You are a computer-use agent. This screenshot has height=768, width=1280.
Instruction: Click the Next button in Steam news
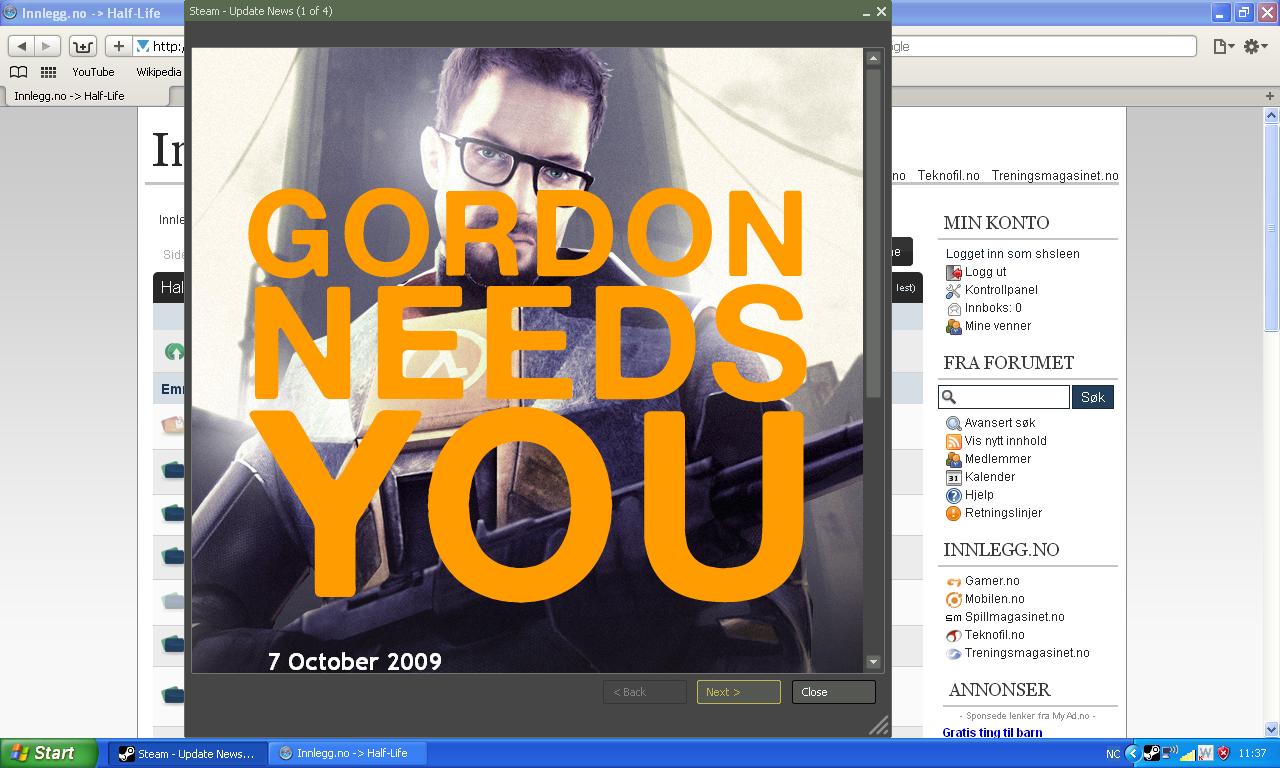pyautogui.click(x=738, y=692)
